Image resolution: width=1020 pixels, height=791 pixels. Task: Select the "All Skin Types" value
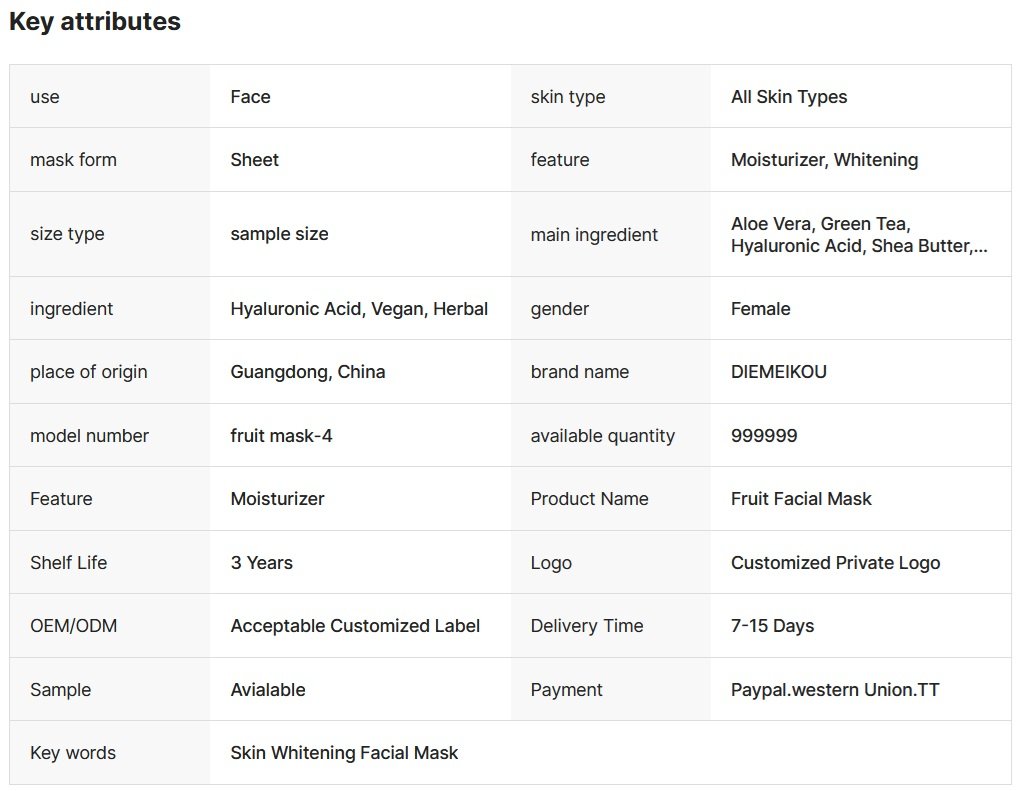click(789, 97)
